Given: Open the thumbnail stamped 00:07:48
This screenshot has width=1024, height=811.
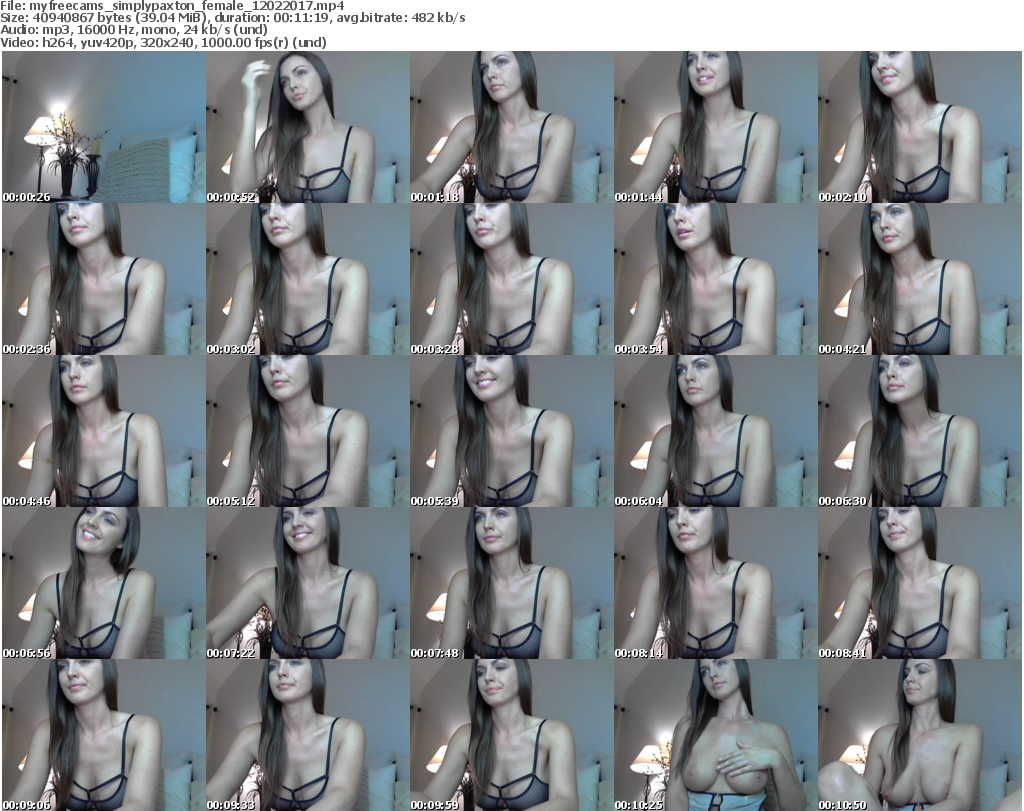Looking at the screenshot, I should click(512, 583).
